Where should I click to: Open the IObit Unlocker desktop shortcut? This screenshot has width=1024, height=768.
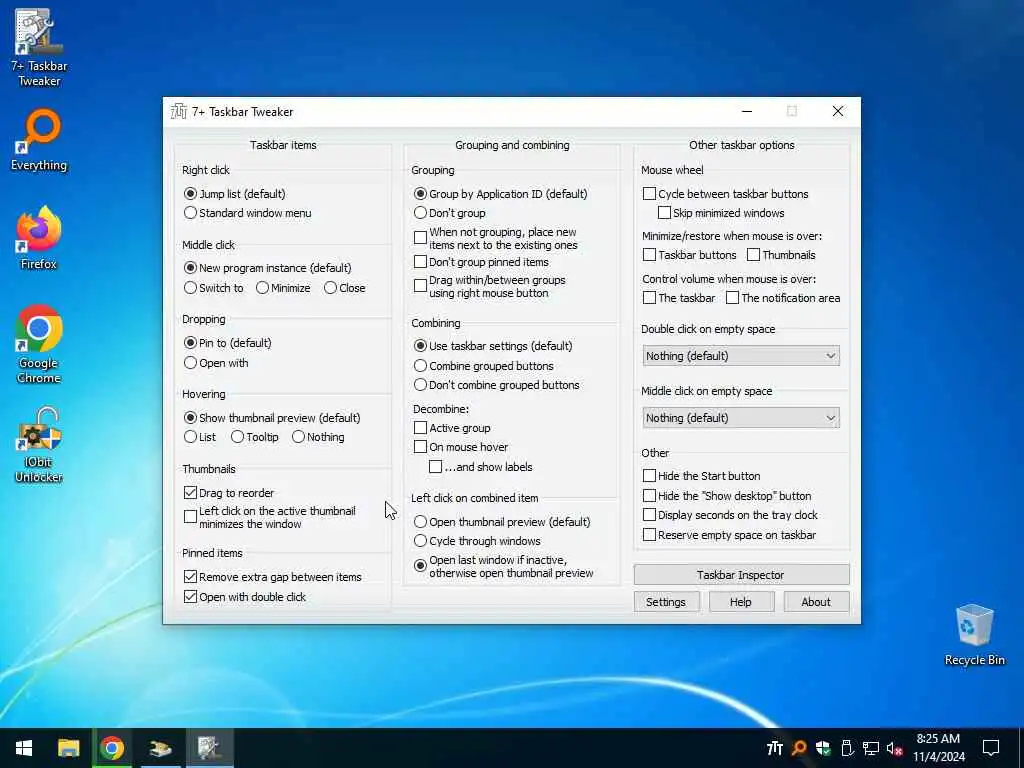(39, 445)
